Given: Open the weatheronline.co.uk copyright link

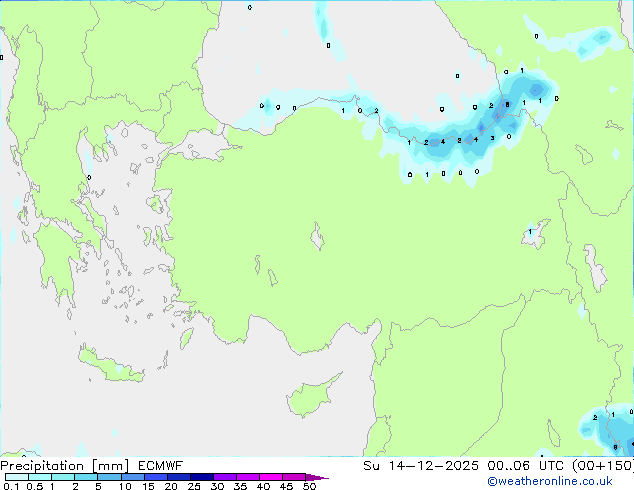Looking at the screenshot, I should (550, 481).
